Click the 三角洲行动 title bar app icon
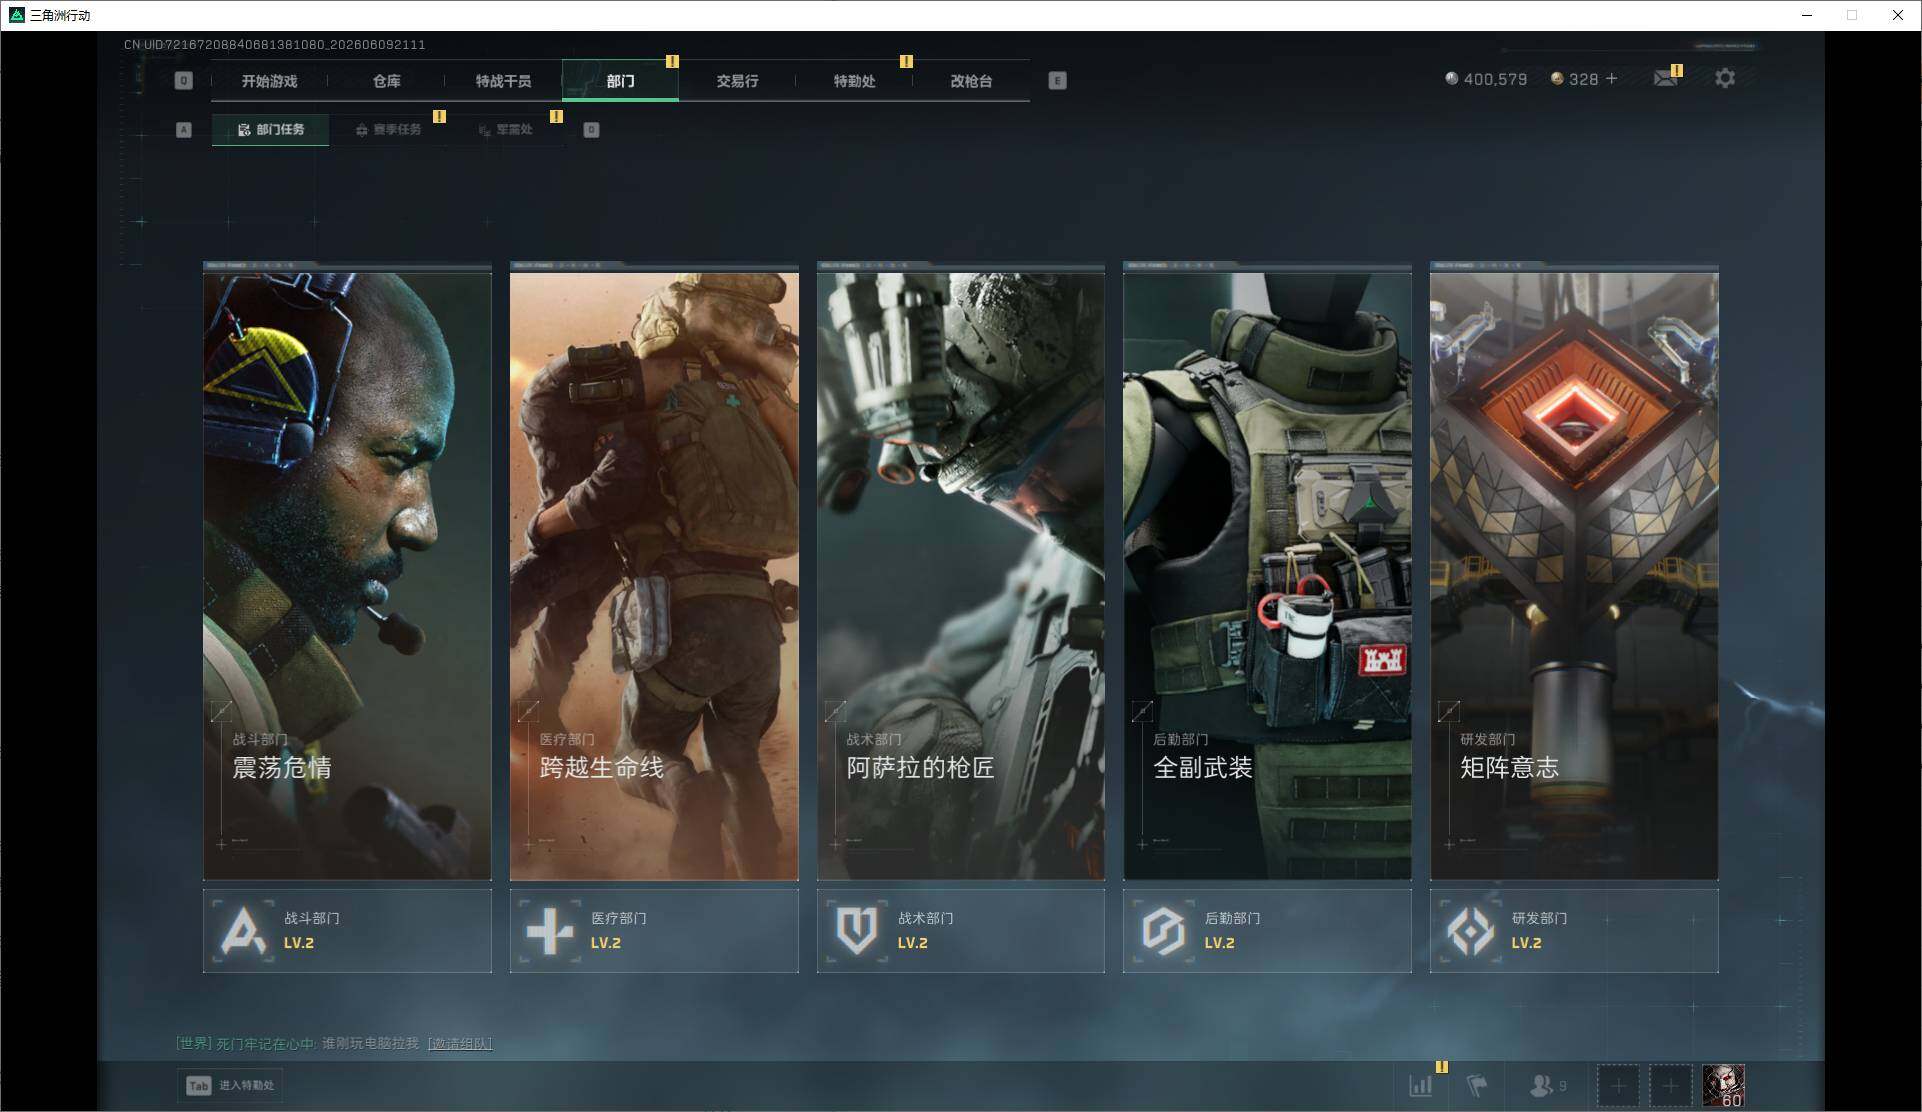Screen dimensions: 1922x1112 pyautogui.click(x=16, y=15)
